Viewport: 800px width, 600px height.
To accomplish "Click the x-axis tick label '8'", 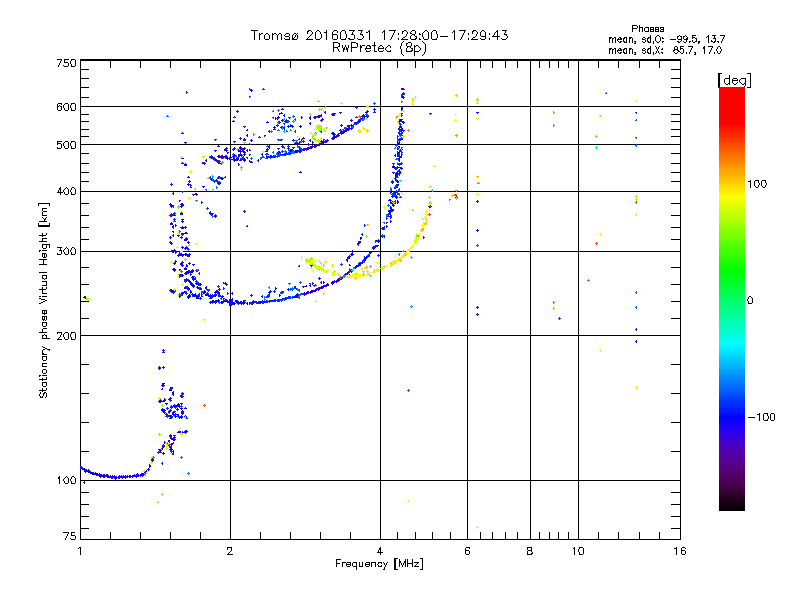I will point(530,551).
